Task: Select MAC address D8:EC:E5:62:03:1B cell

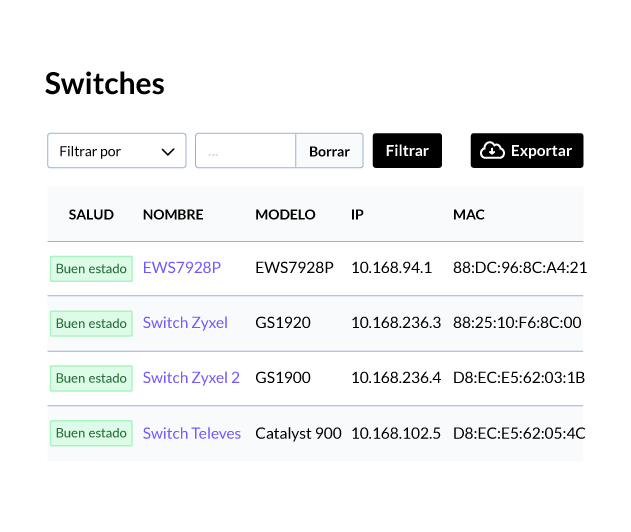Action: click(519, 378)
